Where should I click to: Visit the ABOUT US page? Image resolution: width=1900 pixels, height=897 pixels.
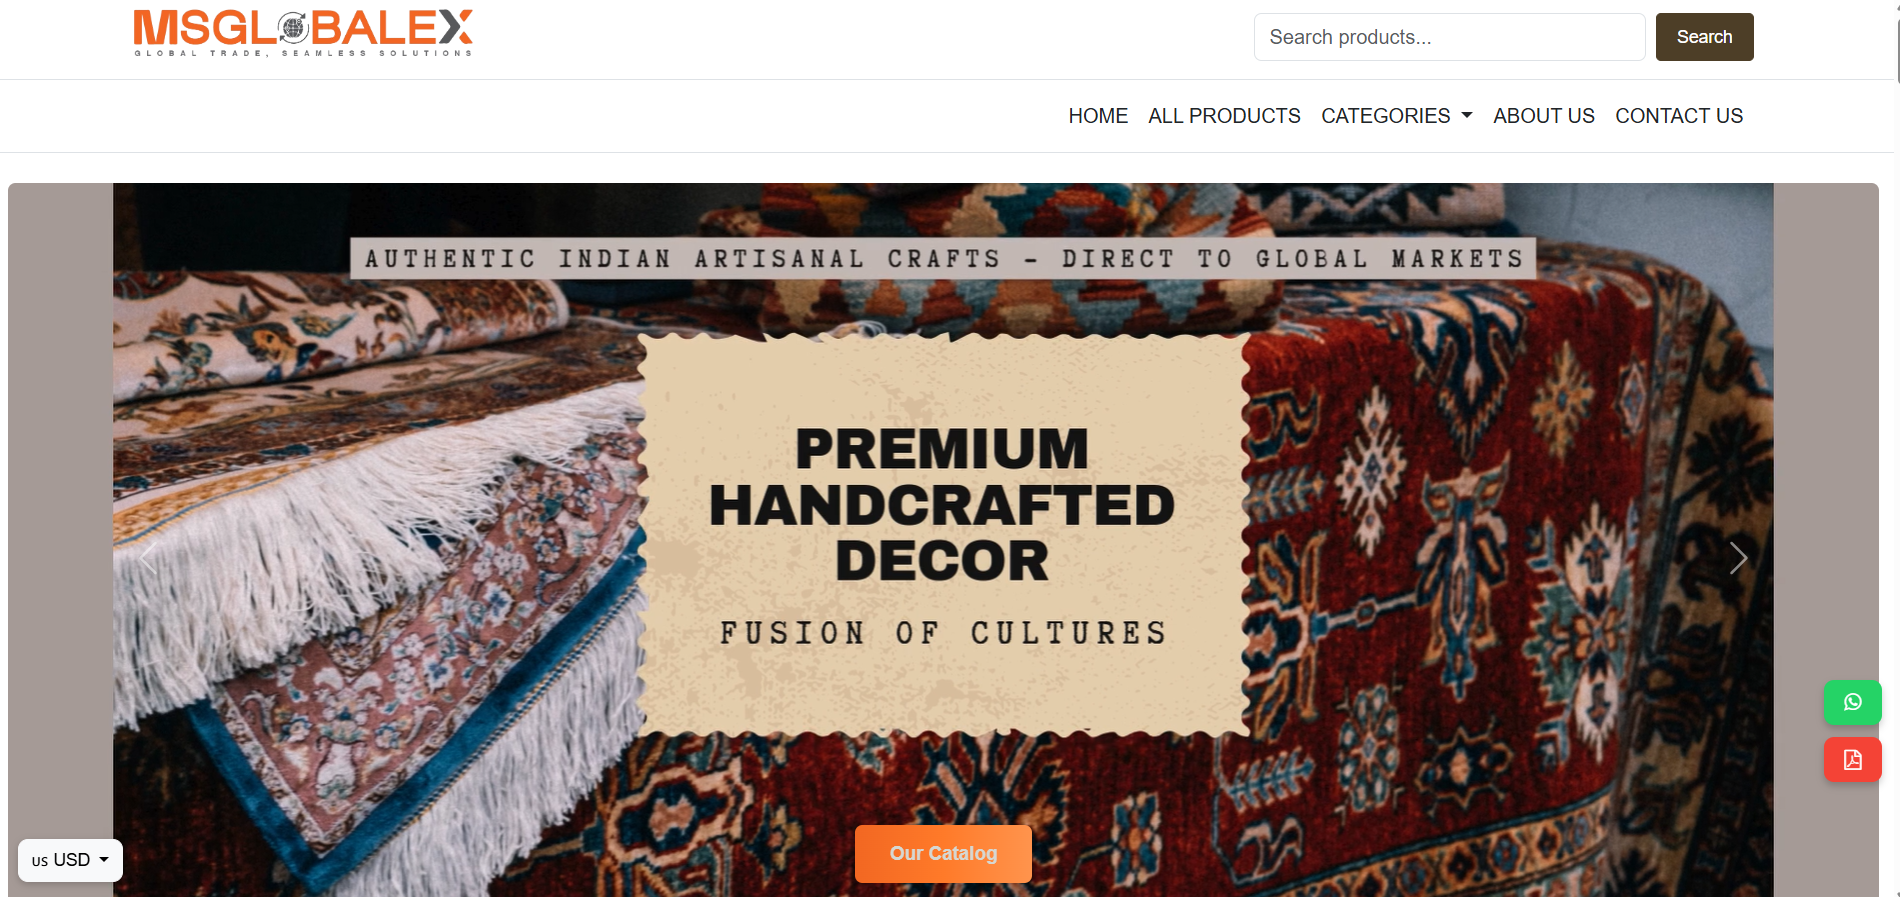point(1544,116)
